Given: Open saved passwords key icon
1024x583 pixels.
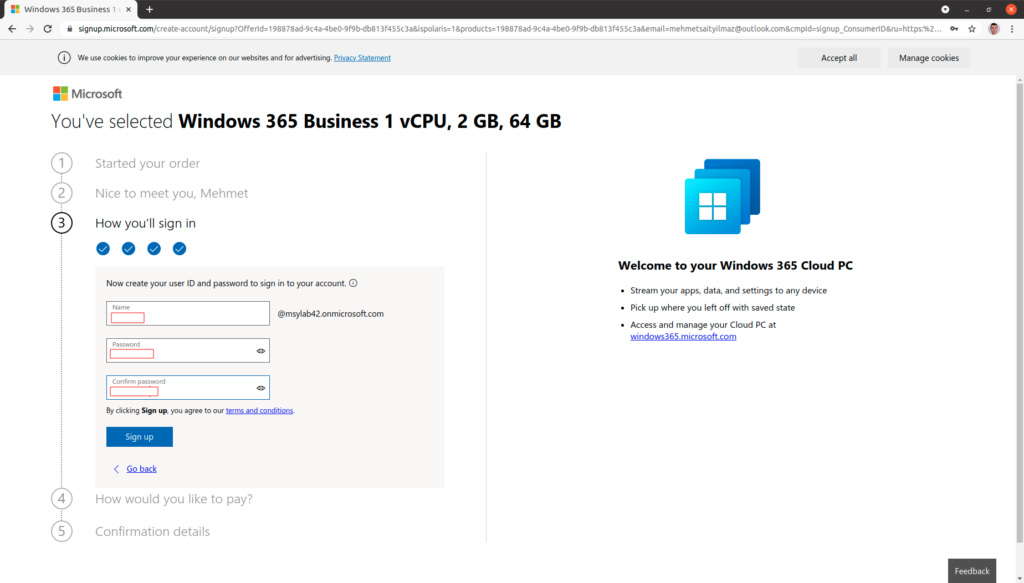Looking at the screenshot, I should tap(954, 29).
